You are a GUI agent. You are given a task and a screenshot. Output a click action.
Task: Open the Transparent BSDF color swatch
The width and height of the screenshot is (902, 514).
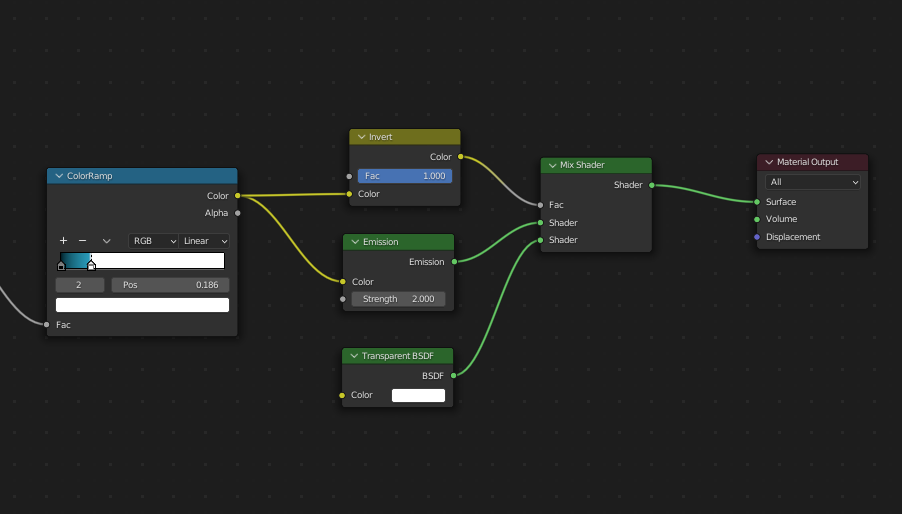point(418,395)
